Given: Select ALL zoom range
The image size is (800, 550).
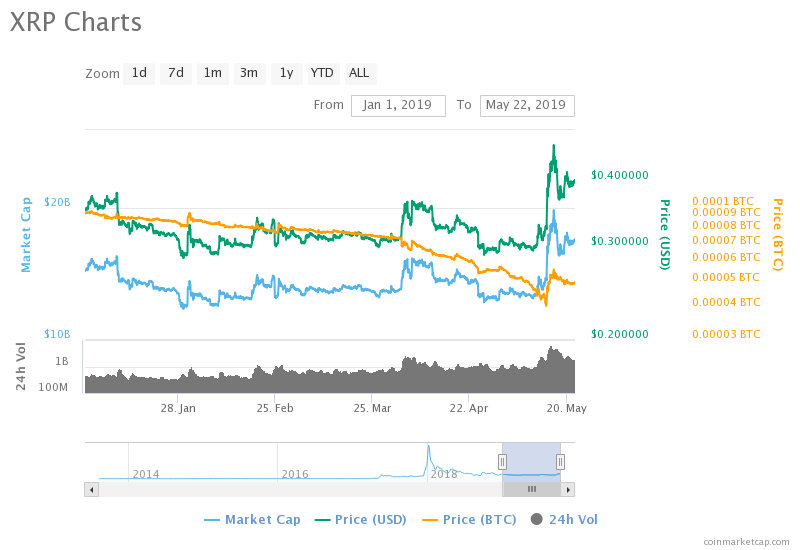Looking at the screenshot, I should [x=359, y=73].
